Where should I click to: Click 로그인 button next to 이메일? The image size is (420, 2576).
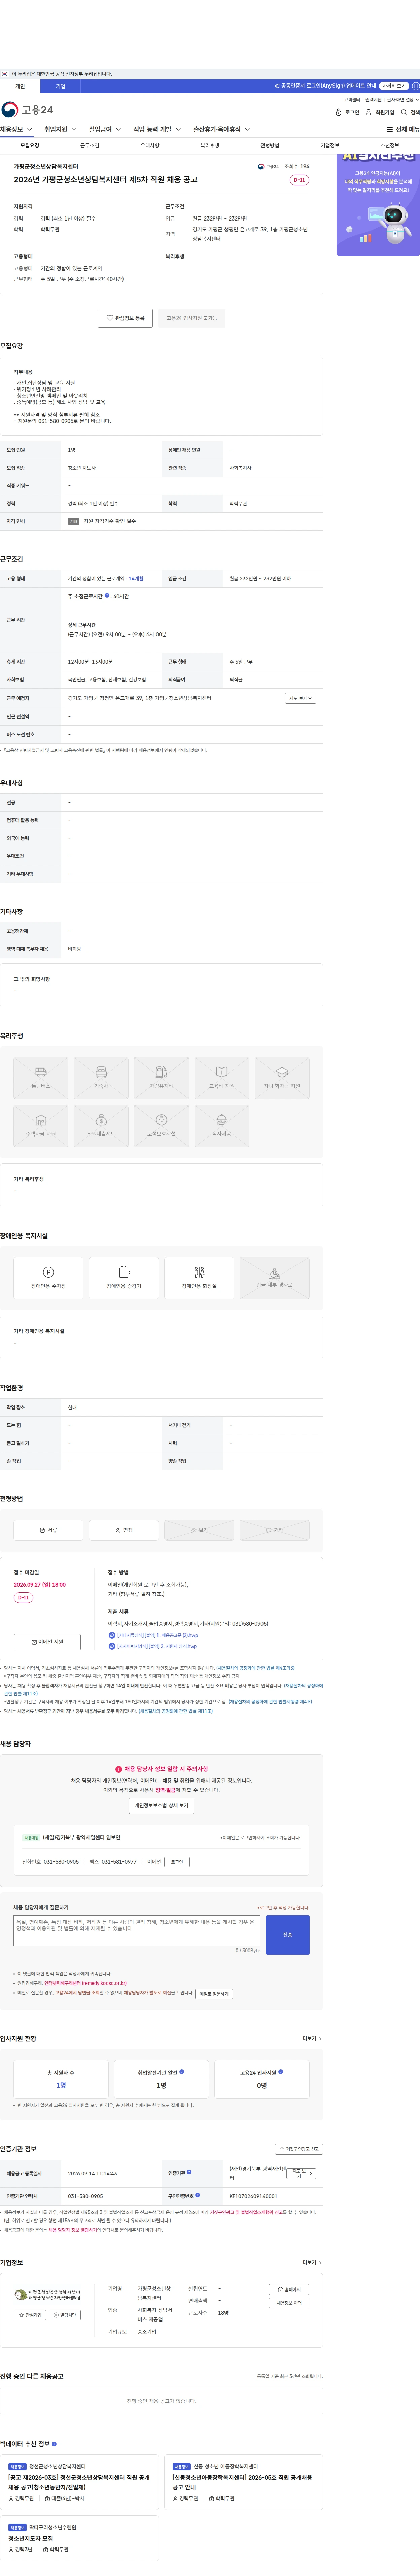177,1862
